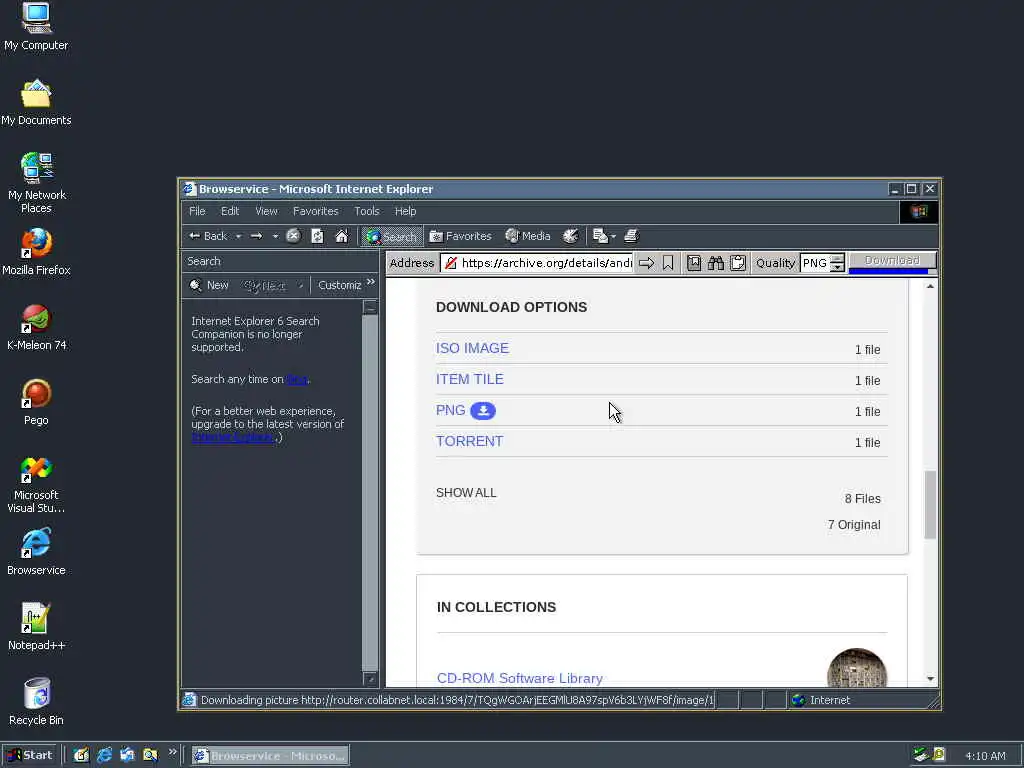Click the Internet Explorer quick launch icon

point(104,756)
